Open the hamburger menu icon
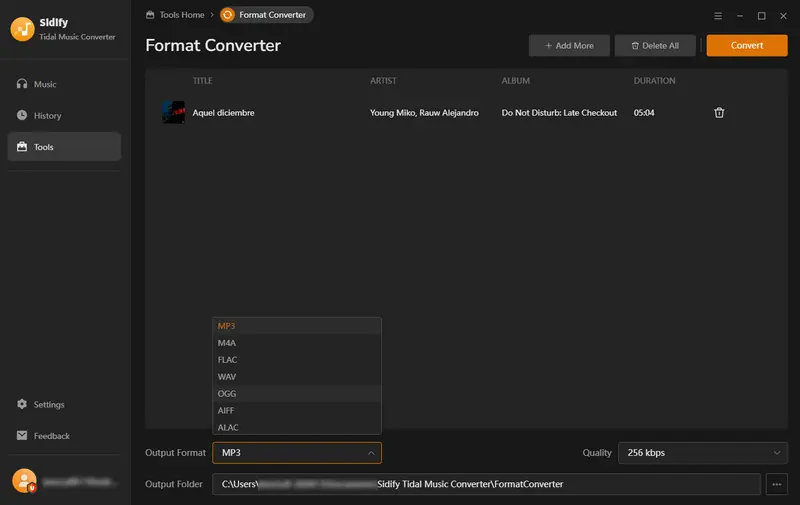 pyautogui.click(x=718, y=16)
